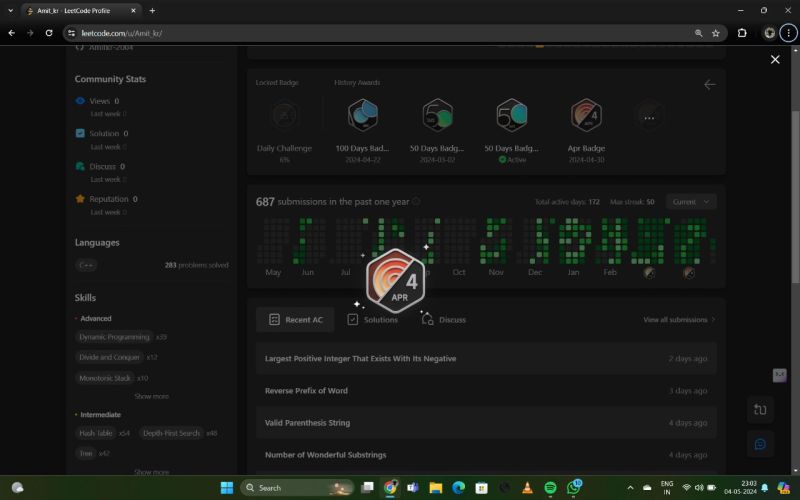Image resolution: width=800 pixels, height=500 pixels.
Task: Go back to the previous page
Action: coord(12,33)
